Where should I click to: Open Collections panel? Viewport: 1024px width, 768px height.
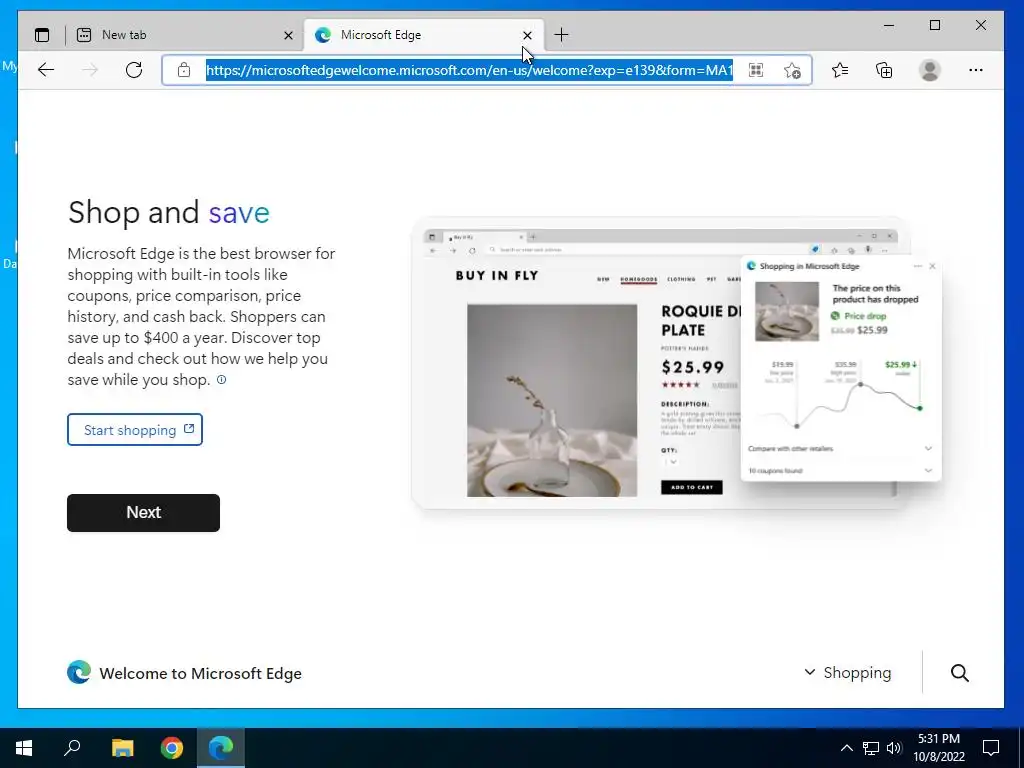[884, 70]
